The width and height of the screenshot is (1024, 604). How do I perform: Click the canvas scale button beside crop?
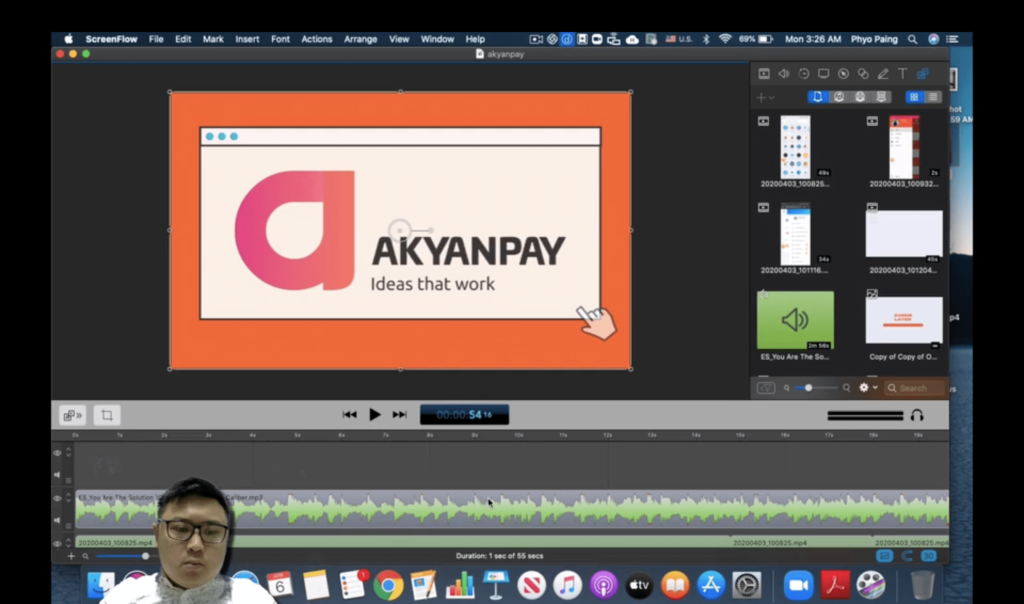(72, 415)
